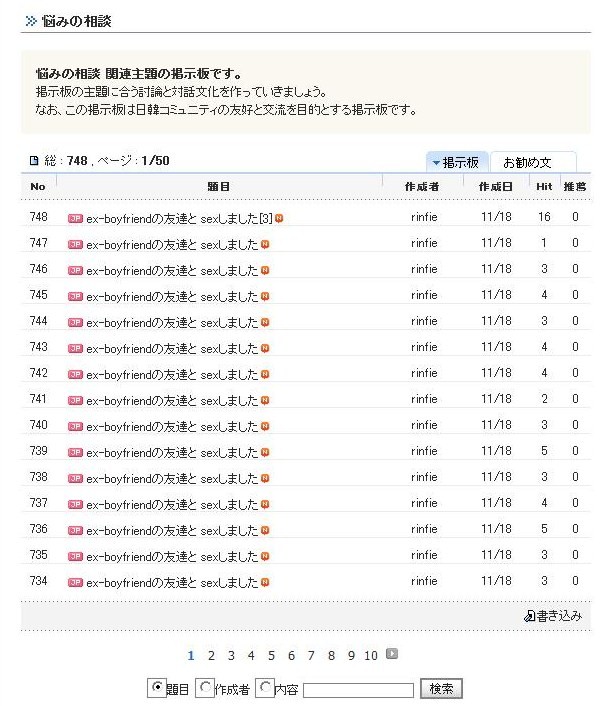Focus the search keyword text field
This screenshot has height=706, width=613.
click(x=358, y=689)
